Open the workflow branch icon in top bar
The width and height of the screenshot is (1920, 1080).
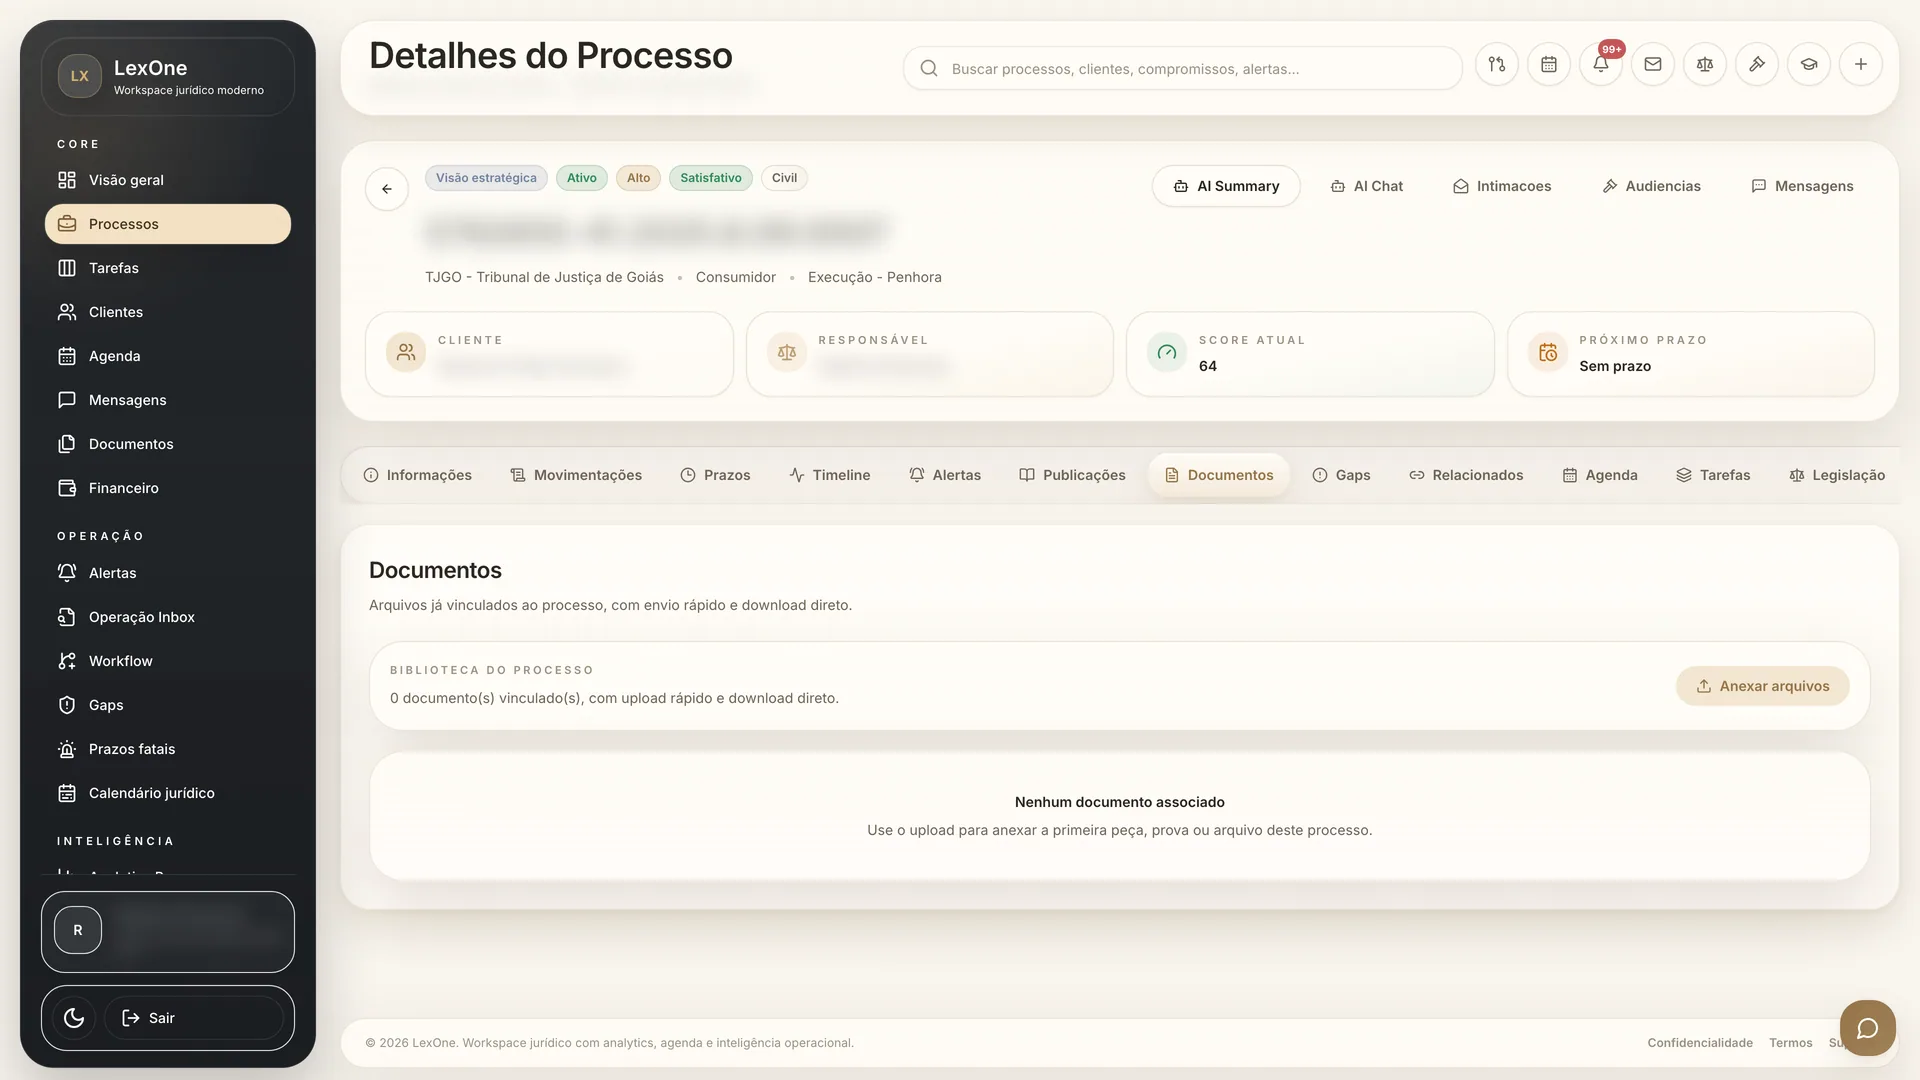click(x=1497, y=64)
